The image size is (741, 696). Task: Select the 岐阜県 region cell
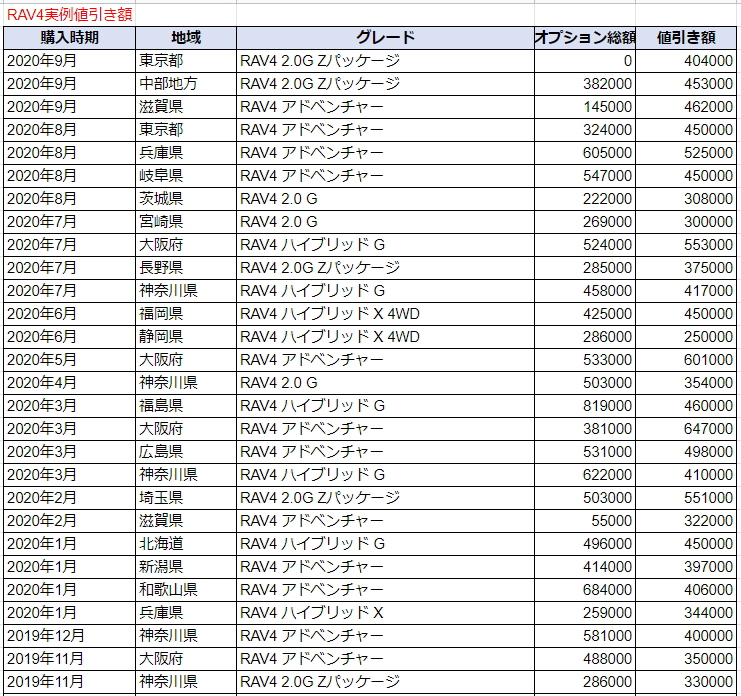[186, 176]
